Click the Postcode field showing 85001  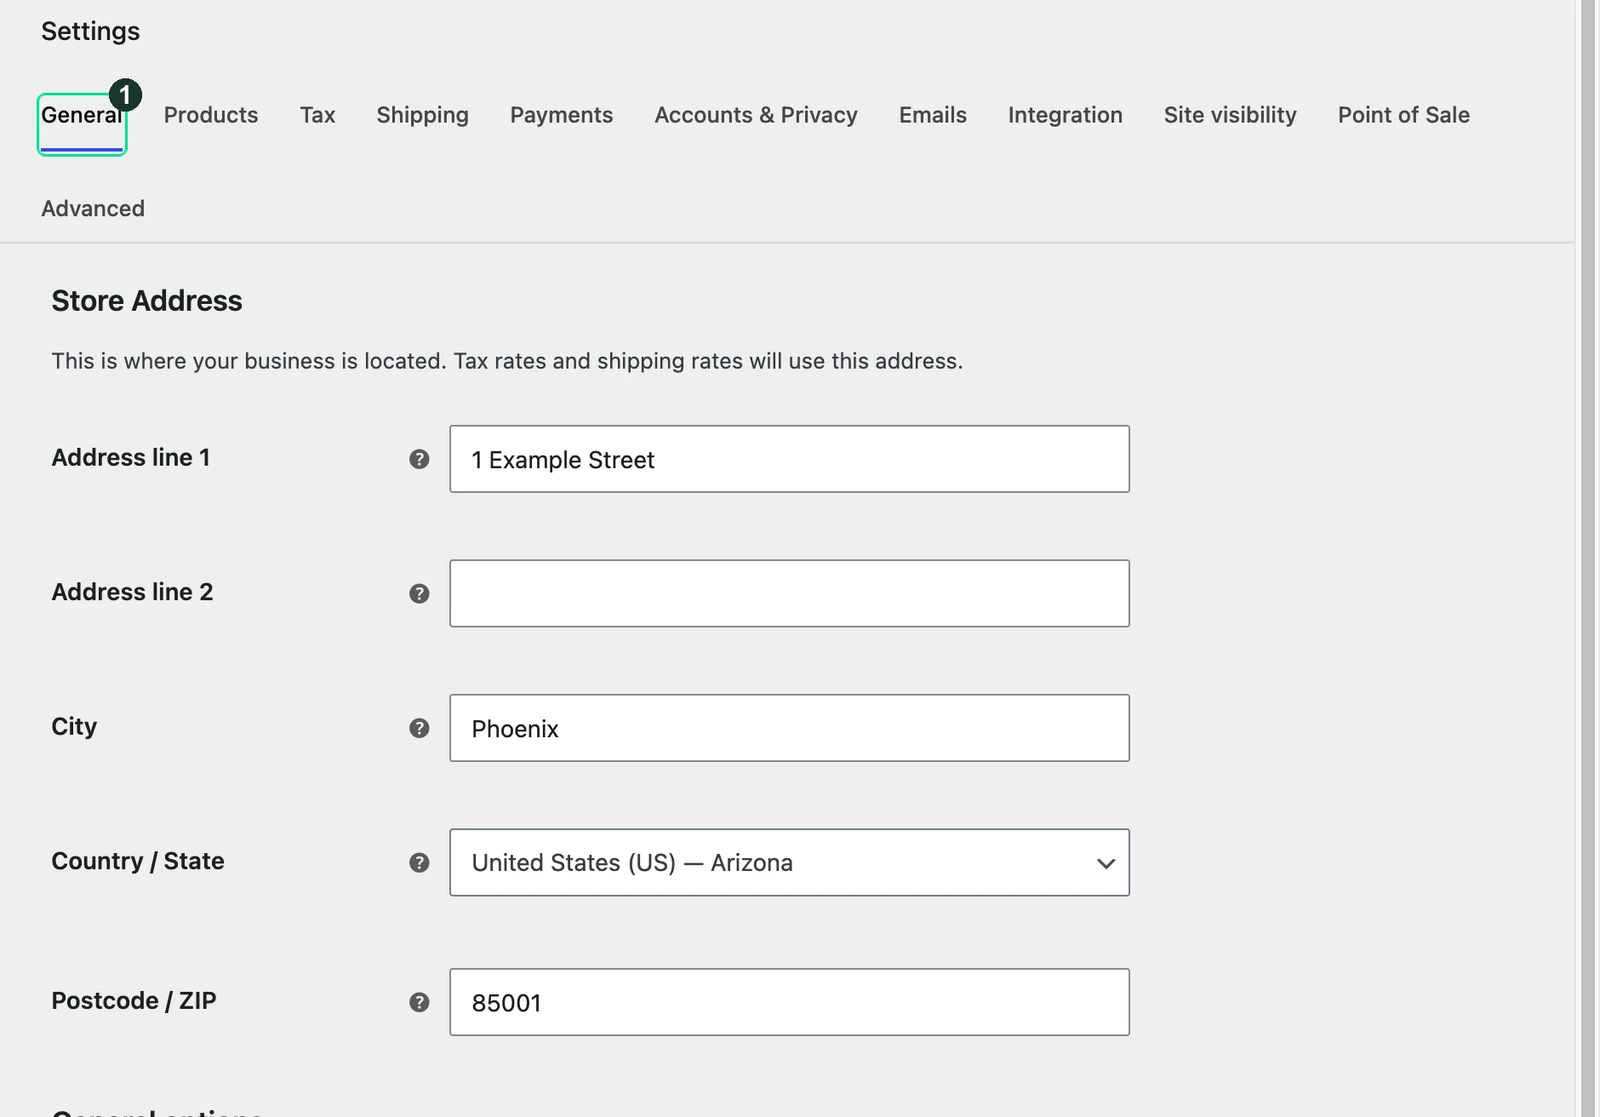point(789,1002)
